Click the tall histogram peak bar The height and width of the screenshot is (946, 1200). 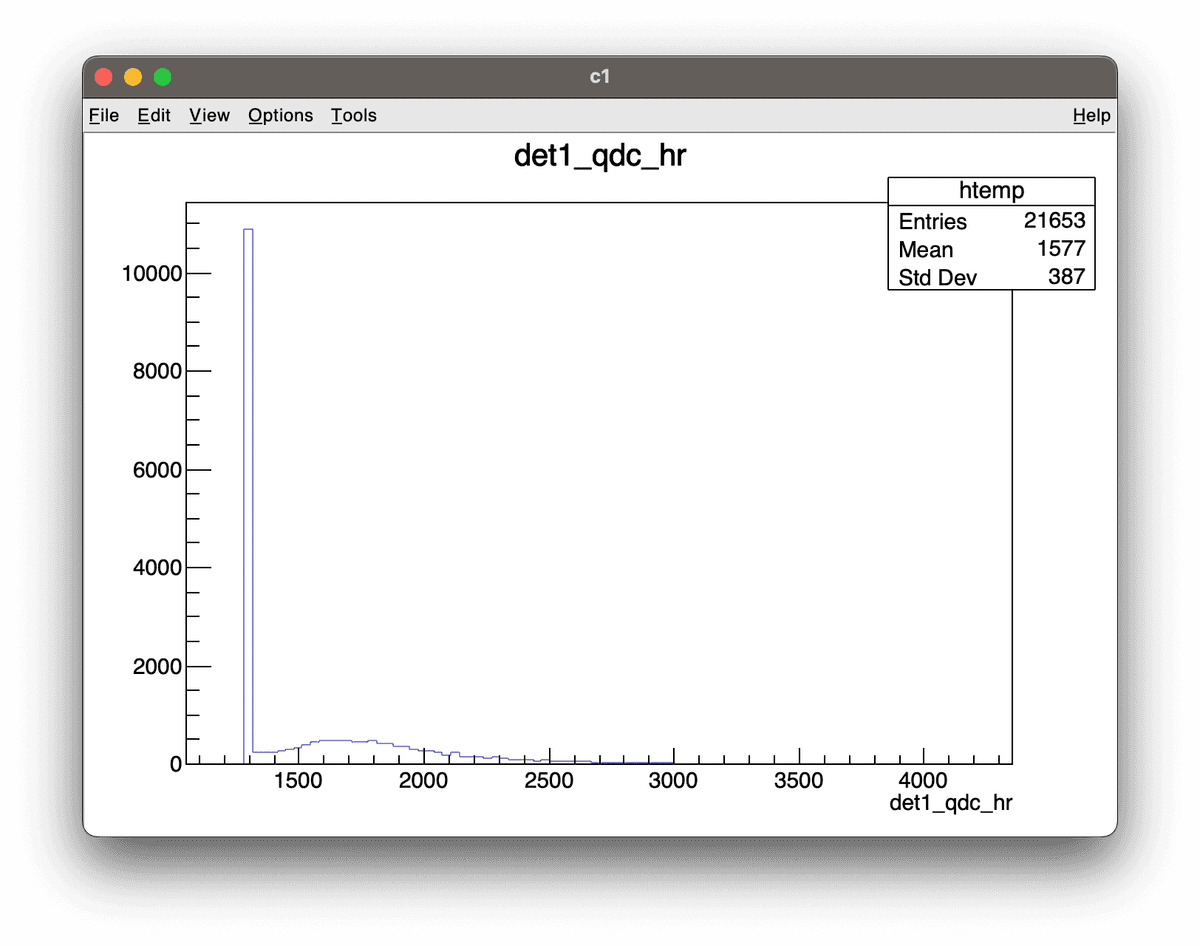(249, 496)
